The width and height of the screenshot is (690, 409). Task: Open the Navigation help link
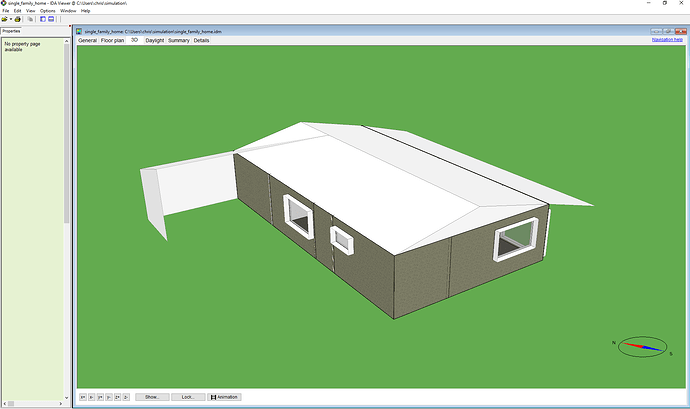coord(667,40)
